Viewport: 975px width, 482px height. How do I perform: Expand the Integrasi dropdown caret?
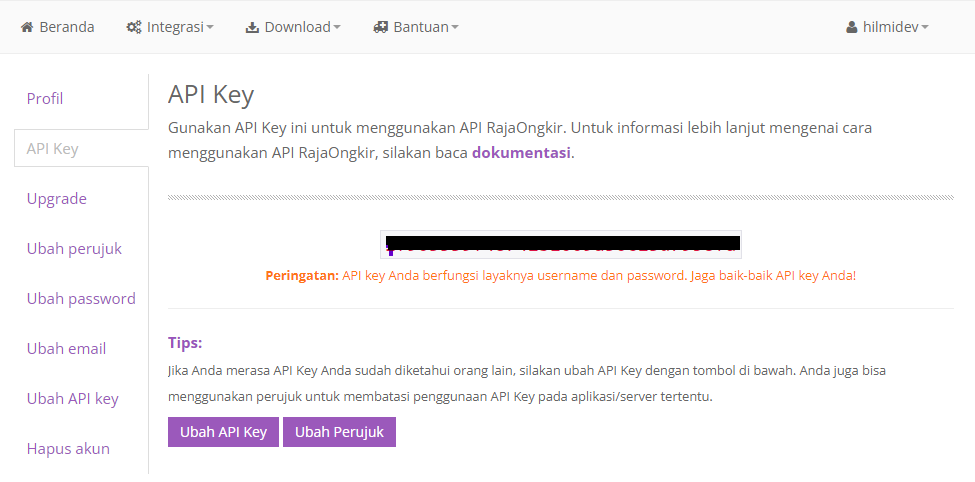[210, 28]
